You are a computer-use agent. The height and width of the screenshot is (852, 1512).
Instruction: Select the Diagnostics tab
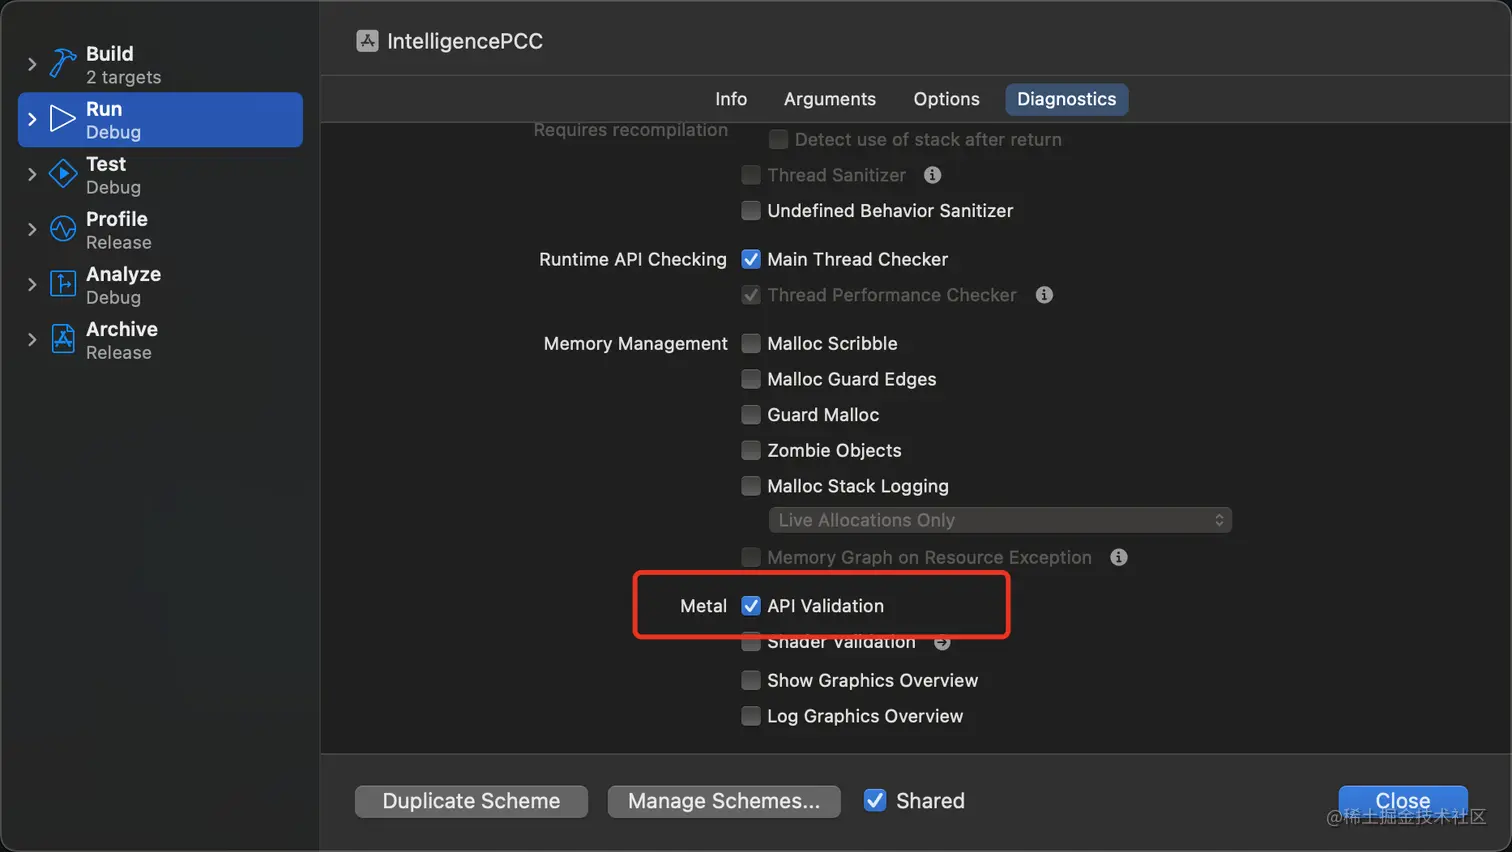coord(1067,99)
